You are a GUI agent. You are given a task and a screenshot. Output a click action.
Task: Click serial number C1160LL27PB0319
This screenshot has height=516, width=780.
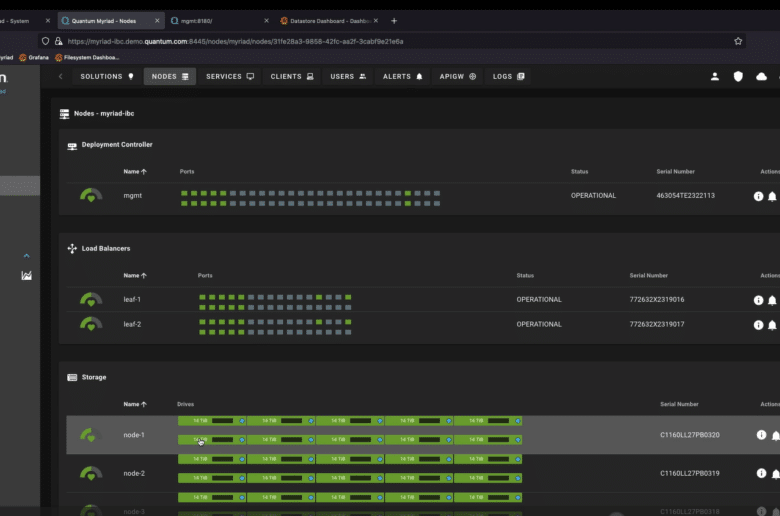(689, 473)
